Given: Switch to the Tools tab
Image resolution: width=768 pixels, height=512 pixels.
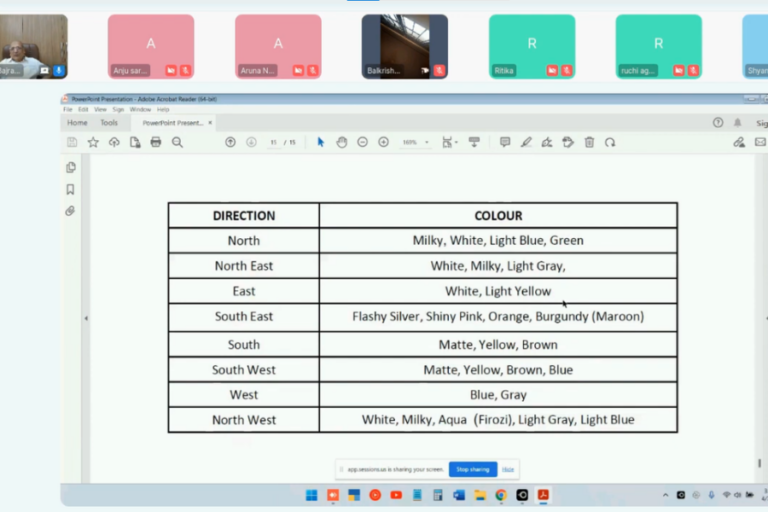Looking at the screenshot, I should point(109,122).
